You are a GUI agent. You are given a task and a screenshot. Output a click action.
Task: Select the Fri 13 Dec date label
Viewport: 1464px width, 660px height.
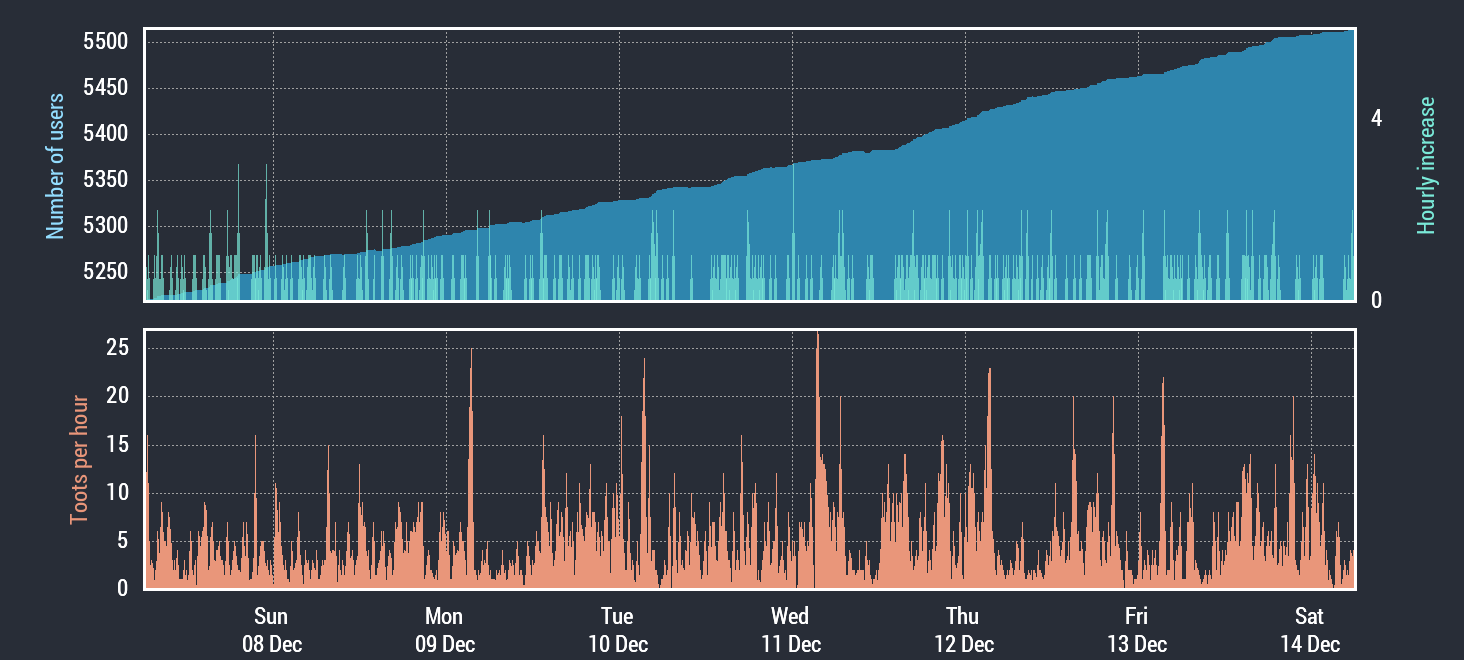[x=1136, y=630]
